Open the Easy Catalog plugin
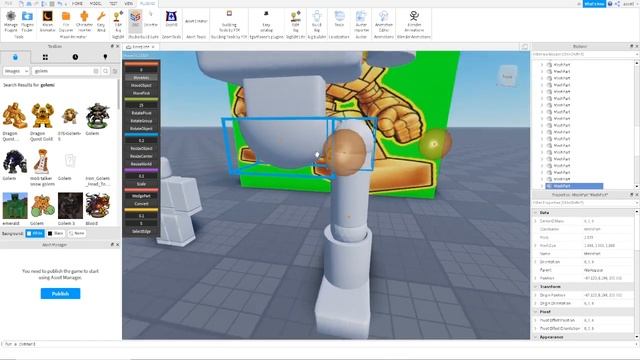This screenshot has height=360, width=640. click(266, 21)
